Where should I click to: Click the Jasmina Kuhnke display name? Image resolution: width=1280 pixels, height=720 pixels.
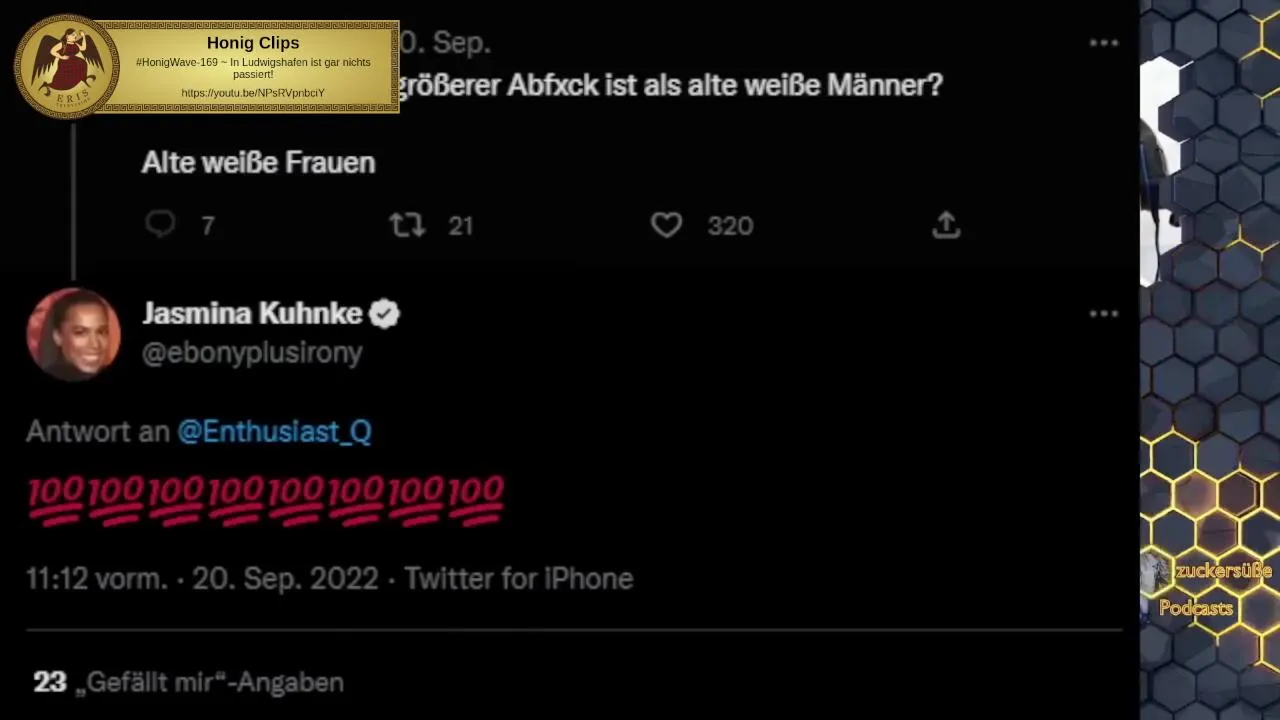click(x=252, y=314)
